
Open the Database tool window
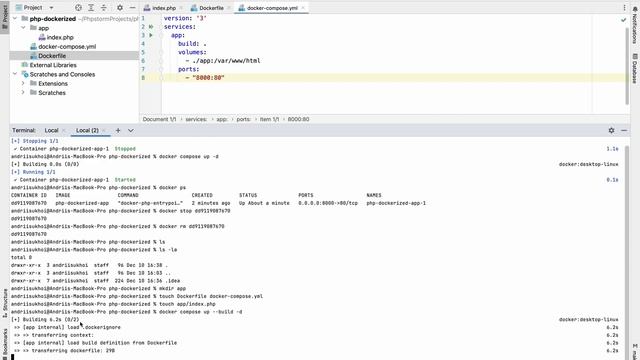(x=635, y=69)
